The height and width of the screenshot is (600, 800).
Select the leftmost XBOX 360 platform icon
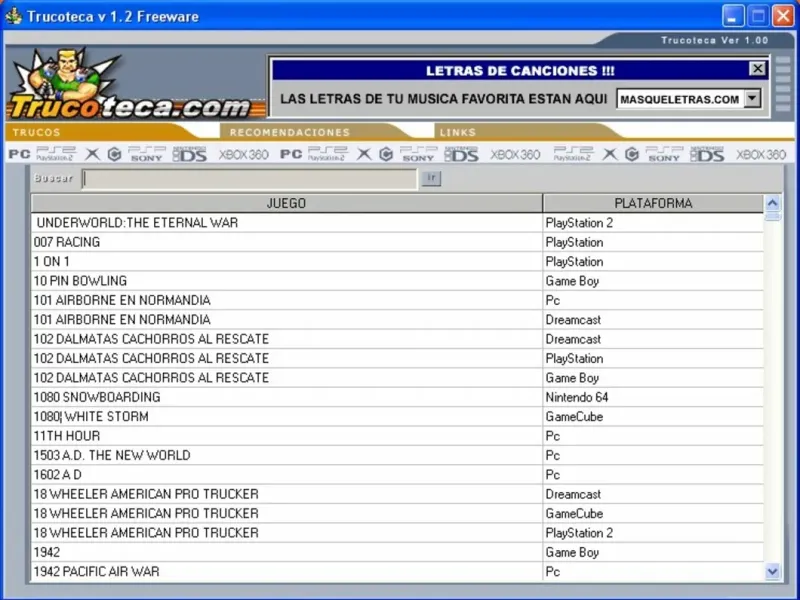(244, 154)
